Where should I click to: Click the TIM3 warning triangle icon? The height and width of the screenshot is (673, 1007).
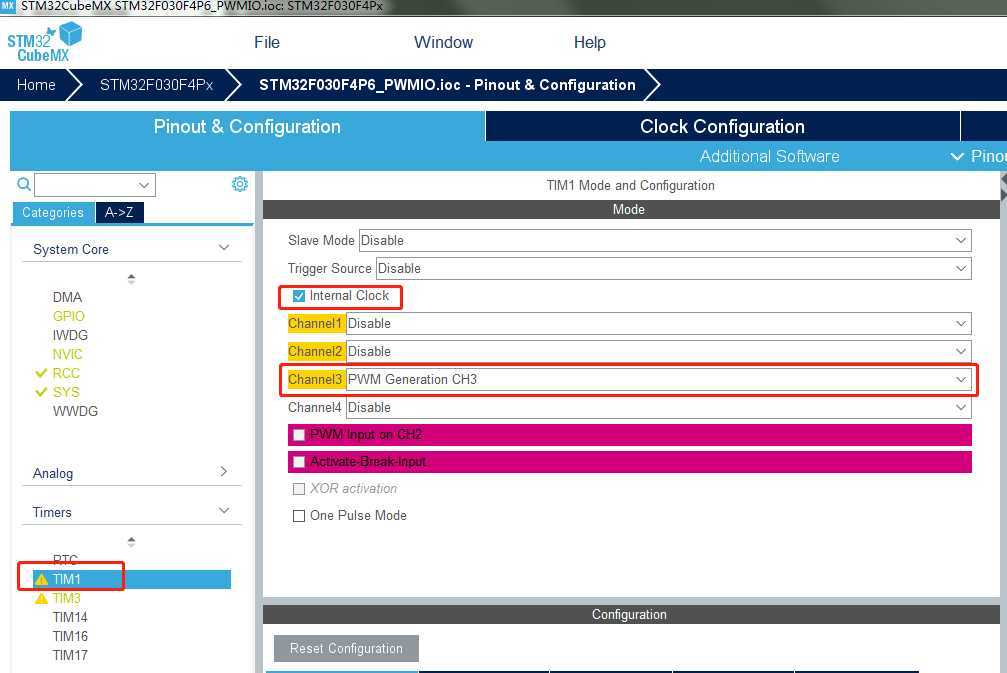click(41, 599)
